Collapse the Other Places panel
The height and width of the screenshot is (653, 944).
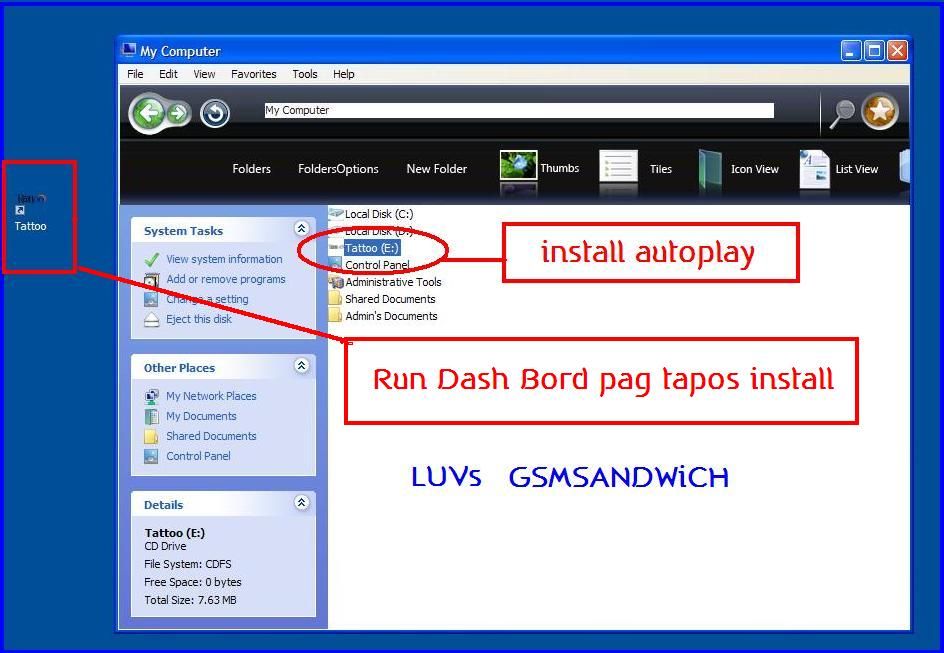[301, 366]
